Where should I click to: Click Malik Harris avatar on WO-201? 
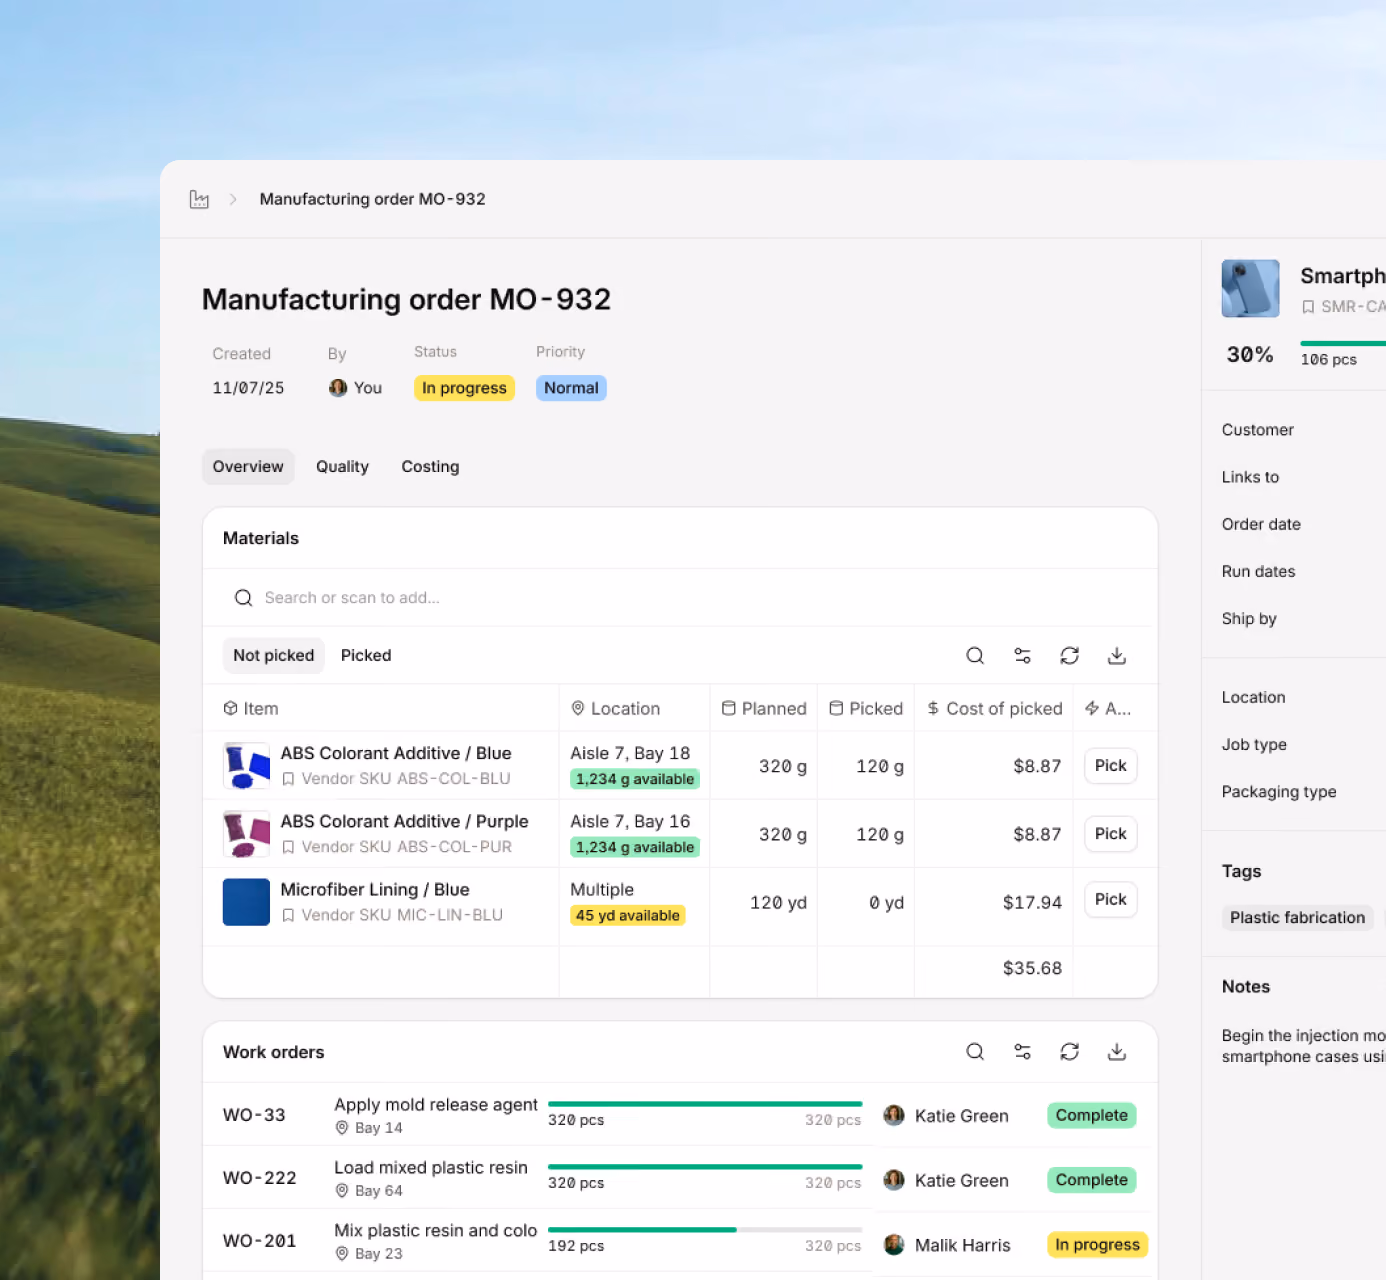(x=894, y=1245)
